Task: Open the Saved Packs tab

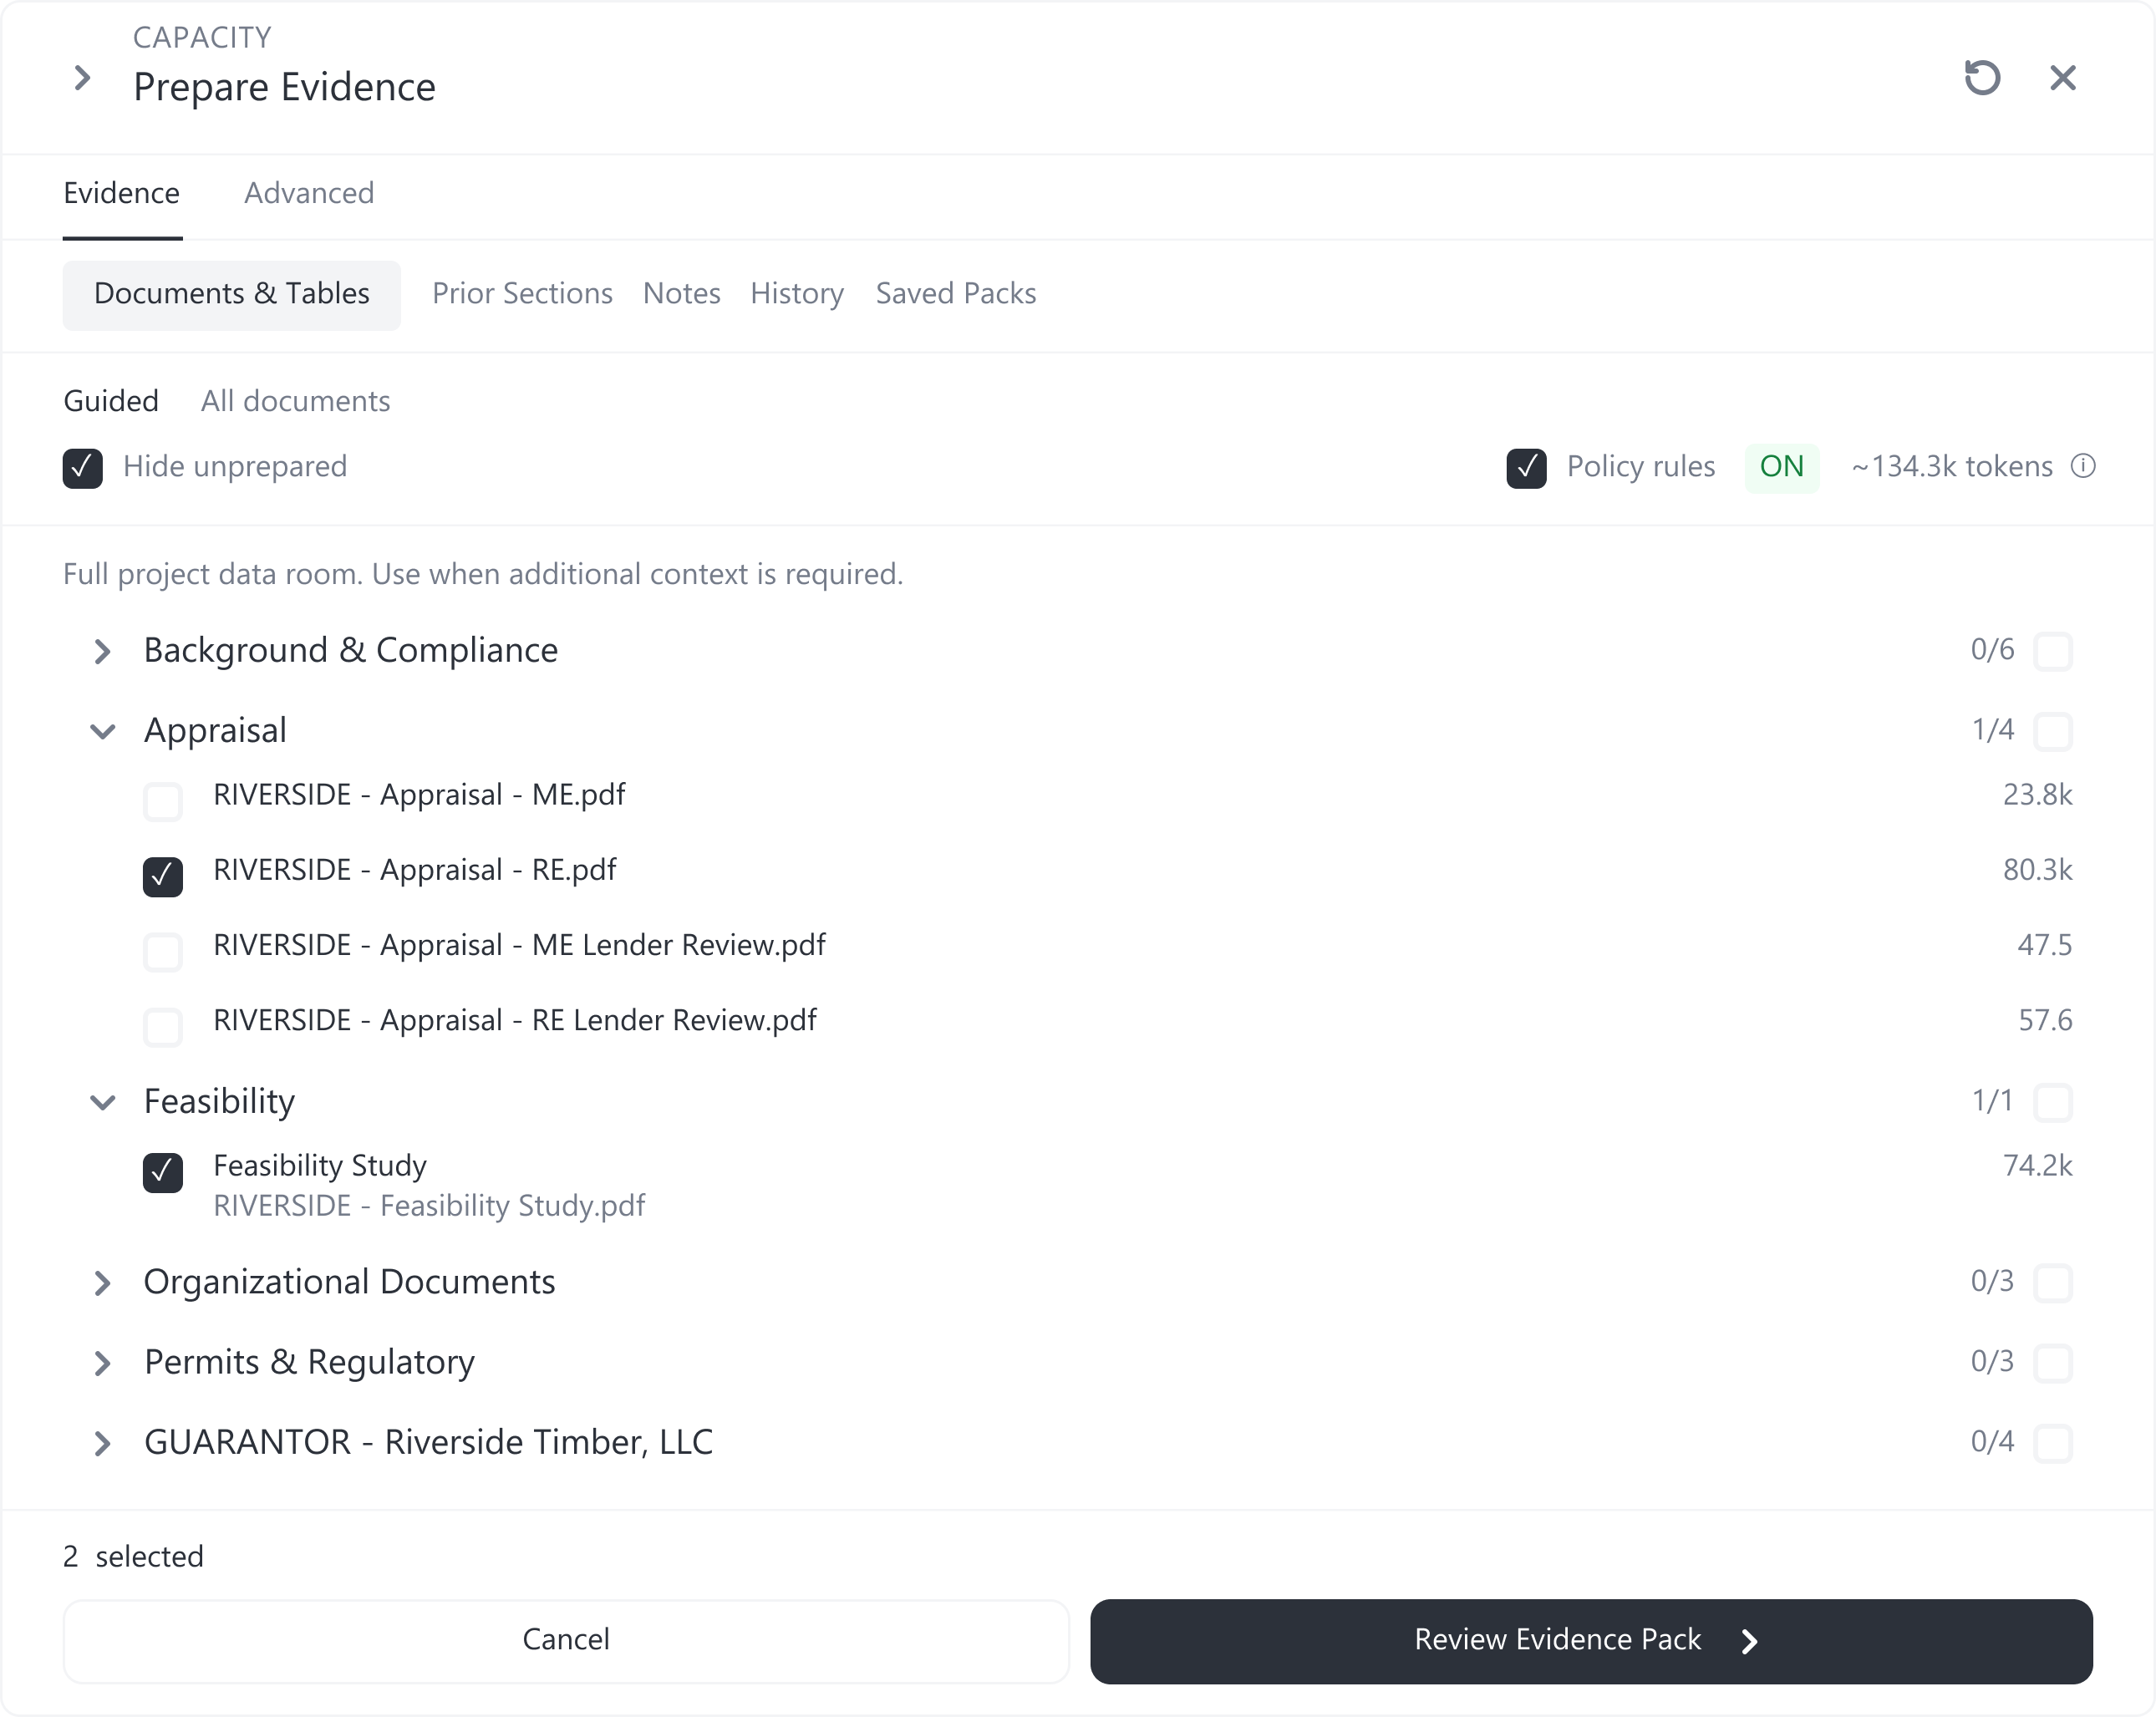Action: click(x=955, y=294)
